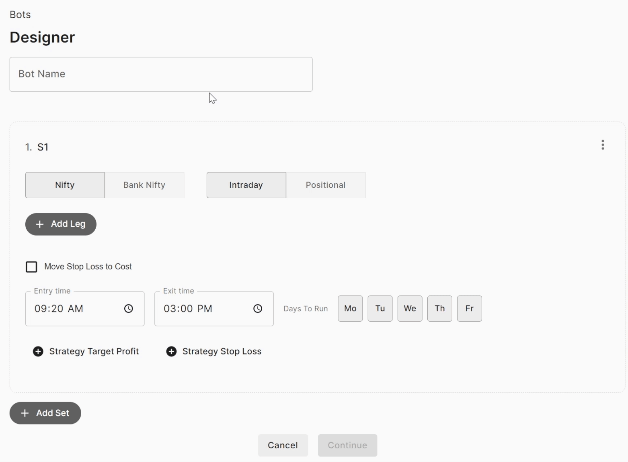The width and height of the screenshot is (628, 462).
Task: Switch to Positional trading mode
Action: 326,185
